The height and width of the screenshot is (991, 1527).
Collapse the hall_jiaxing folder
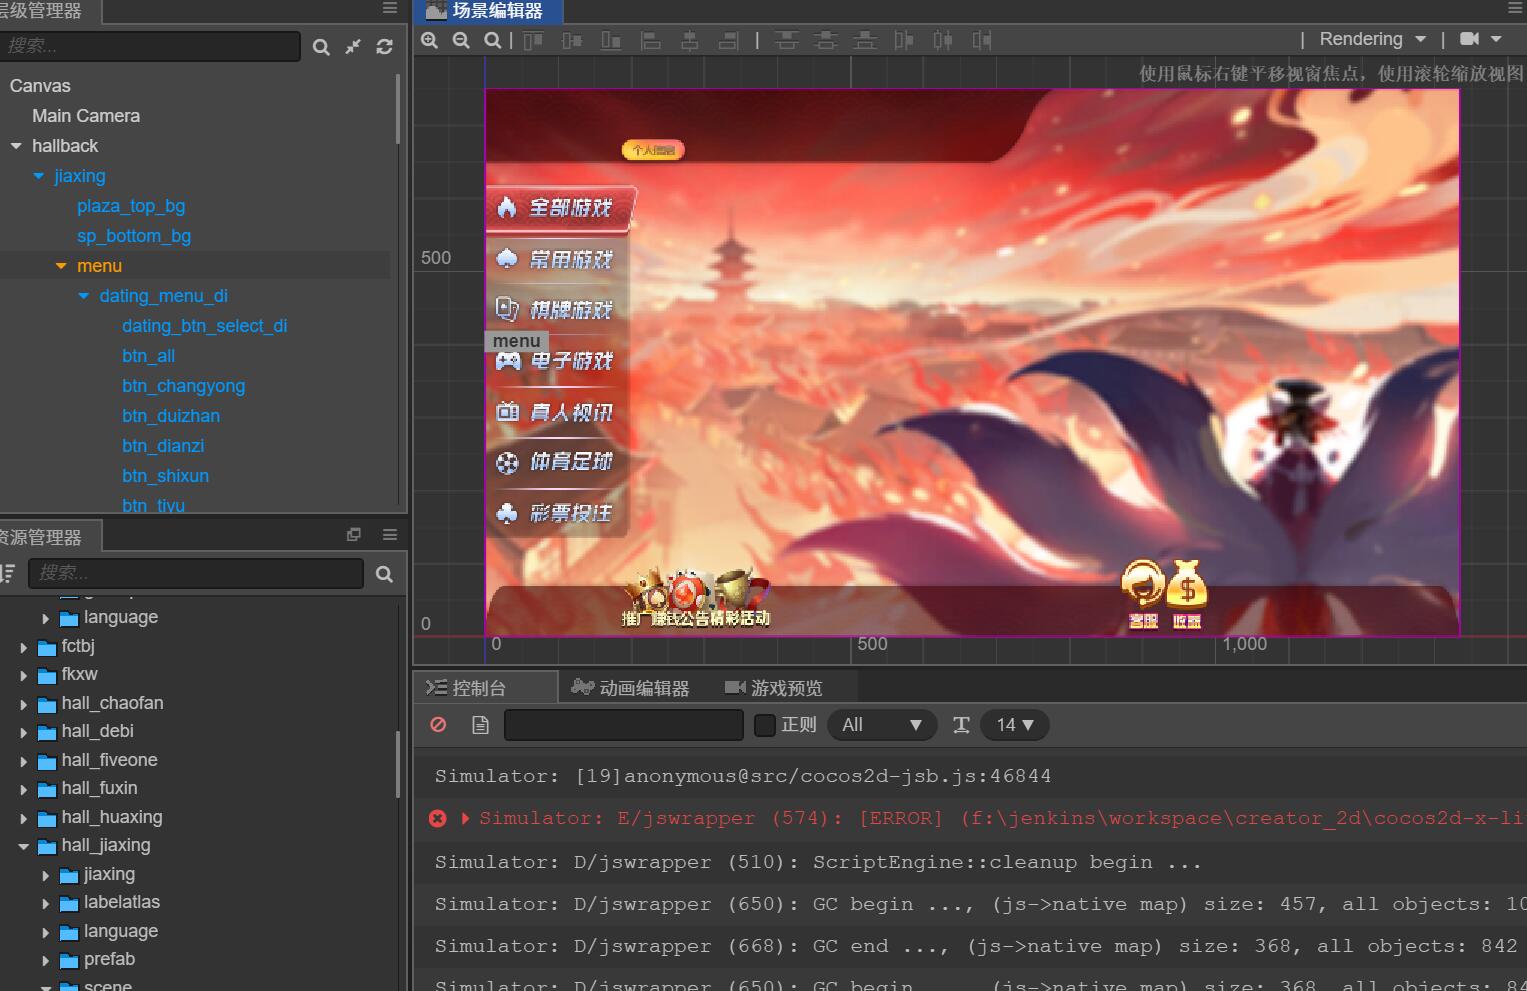pos(24,846)
